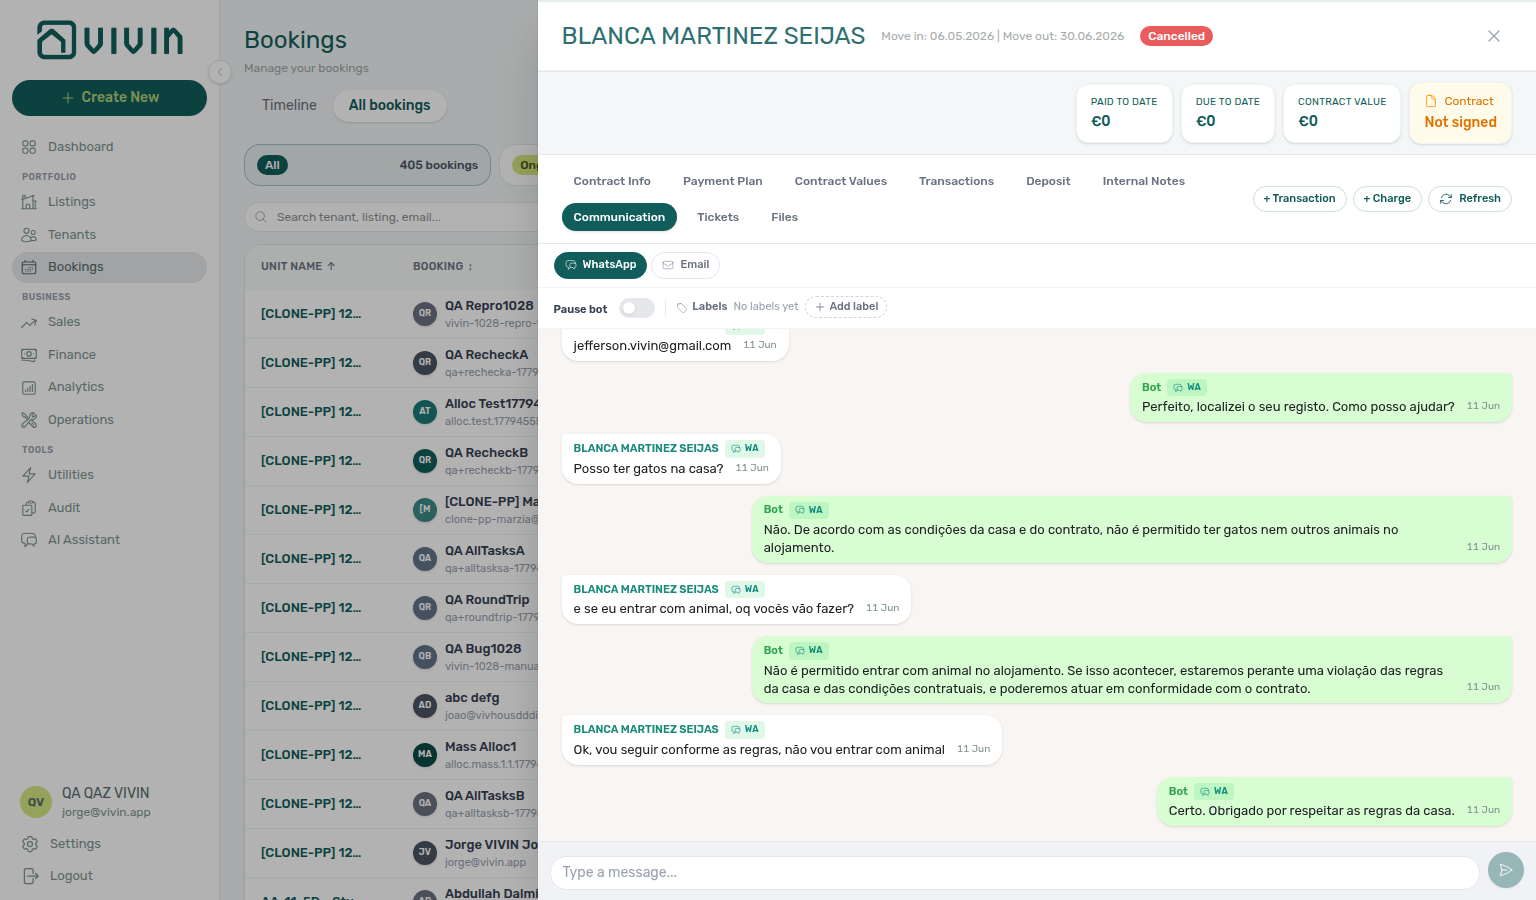The image size is (1536, 900).
Task: Click the MA avatar of Mass Alloc1
Action: pyautogui.click(x=425, y=755)
